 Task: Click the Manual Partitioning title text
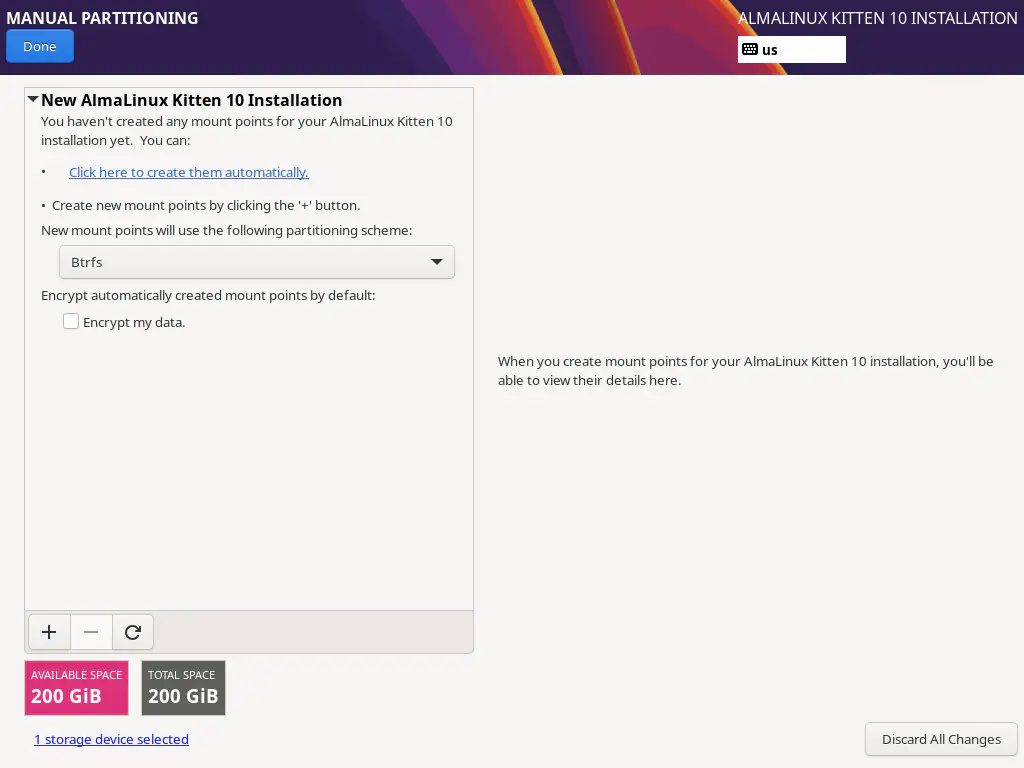point(102,18)
